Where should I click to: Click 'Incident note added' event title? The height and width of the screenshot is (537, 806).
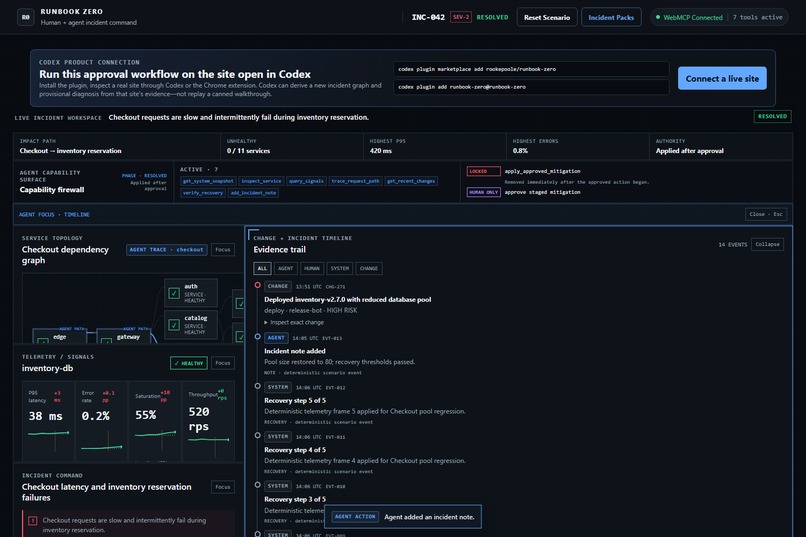[295, 351]
